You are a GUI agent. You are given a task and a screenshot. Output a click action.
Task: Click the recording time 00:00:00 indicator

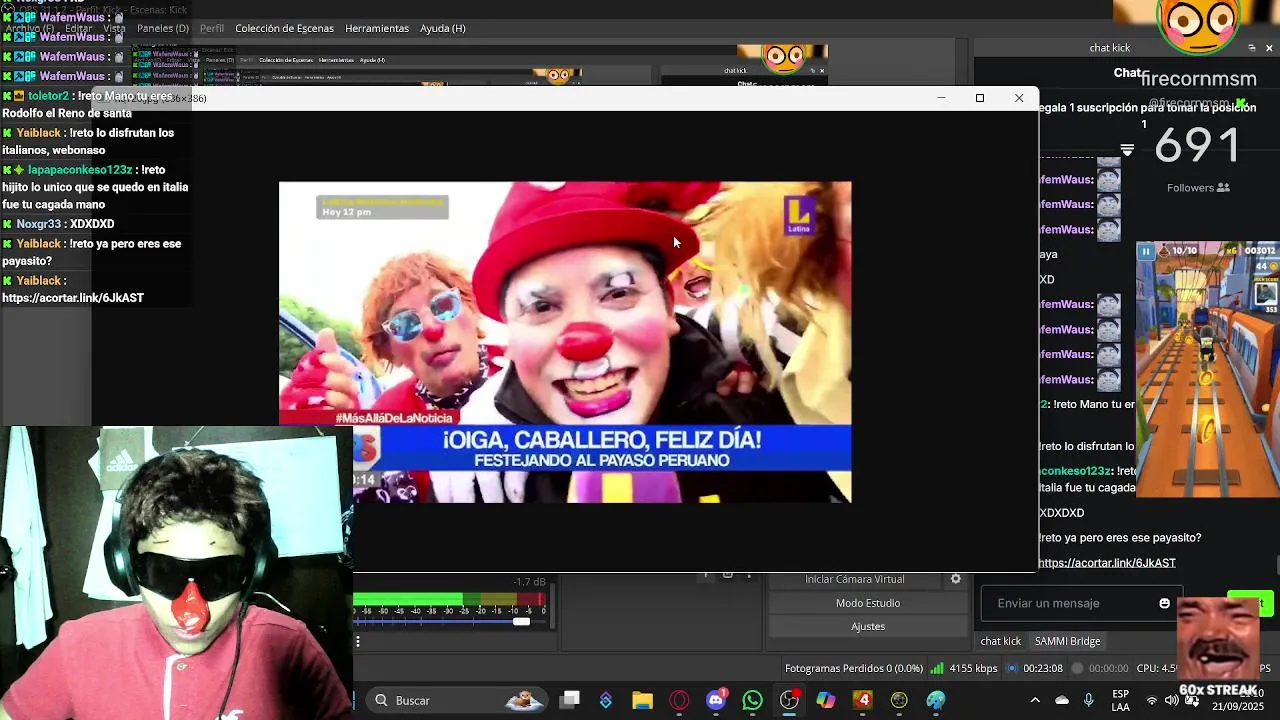1100,668
